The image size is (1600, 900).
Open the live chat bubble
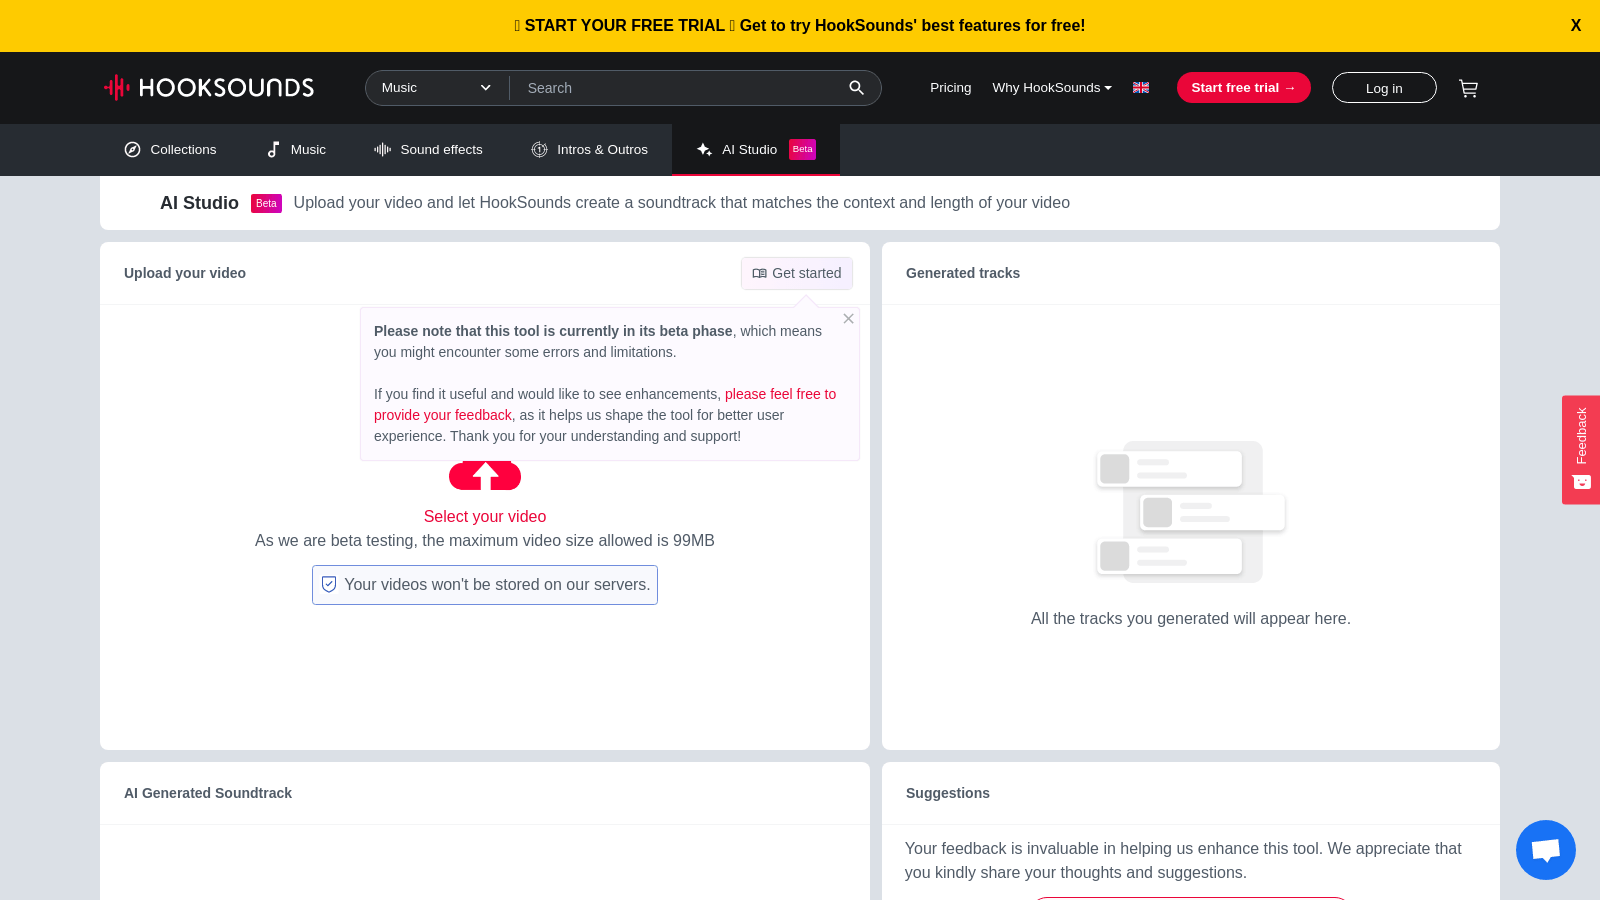1546,850
